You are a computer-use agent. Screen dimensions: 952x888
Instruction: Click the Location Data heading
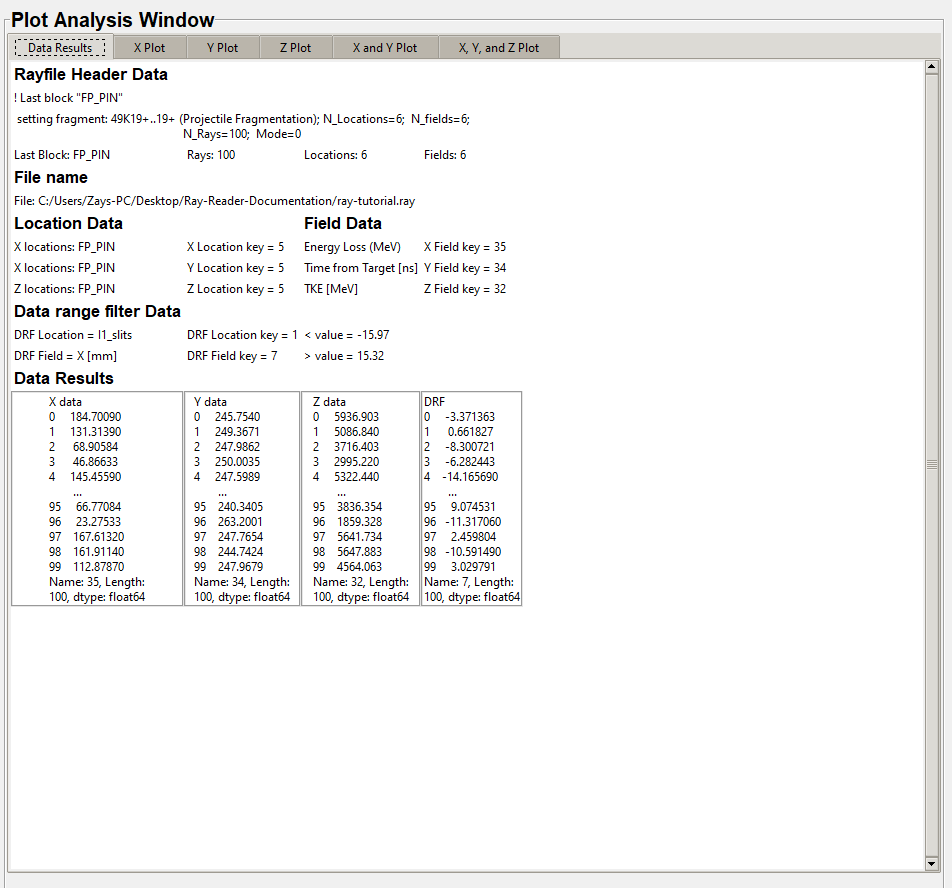click(x=68, y=224)
